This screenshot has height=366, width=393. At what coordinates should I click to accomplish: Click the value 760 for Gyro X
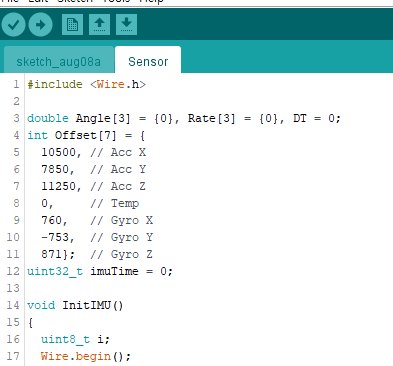coord(51,220)
